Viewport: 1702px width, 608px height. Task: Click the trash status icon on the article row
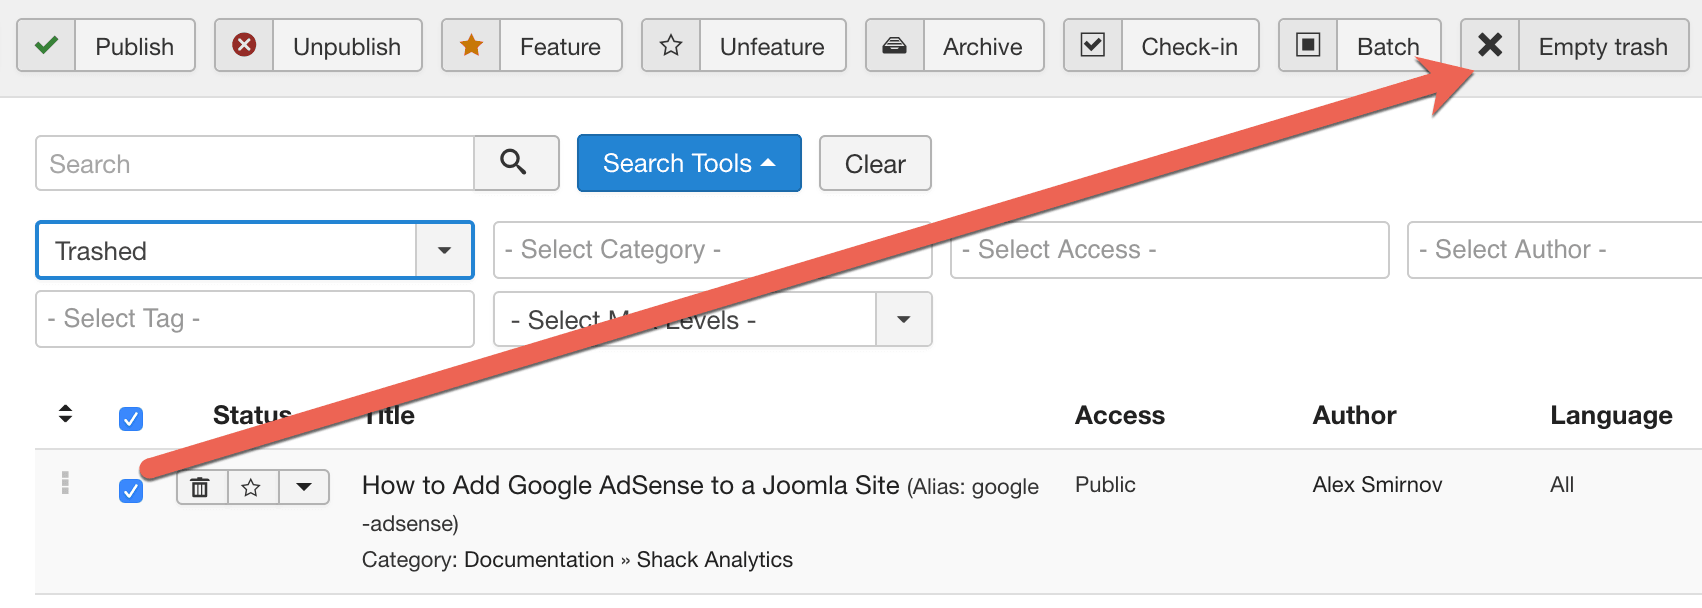pyautogui.click(x=201, y=488)
